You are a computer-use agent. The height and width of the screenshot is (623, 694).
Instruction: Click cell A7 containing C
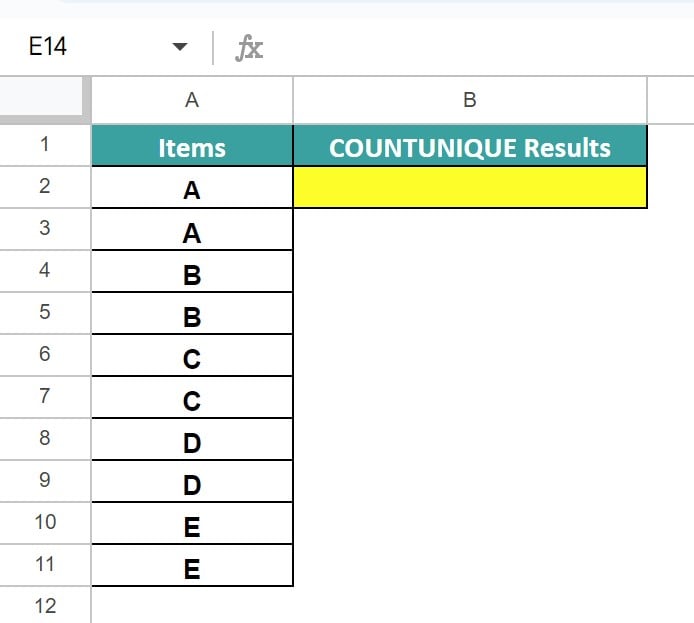(x=192, y=397)
